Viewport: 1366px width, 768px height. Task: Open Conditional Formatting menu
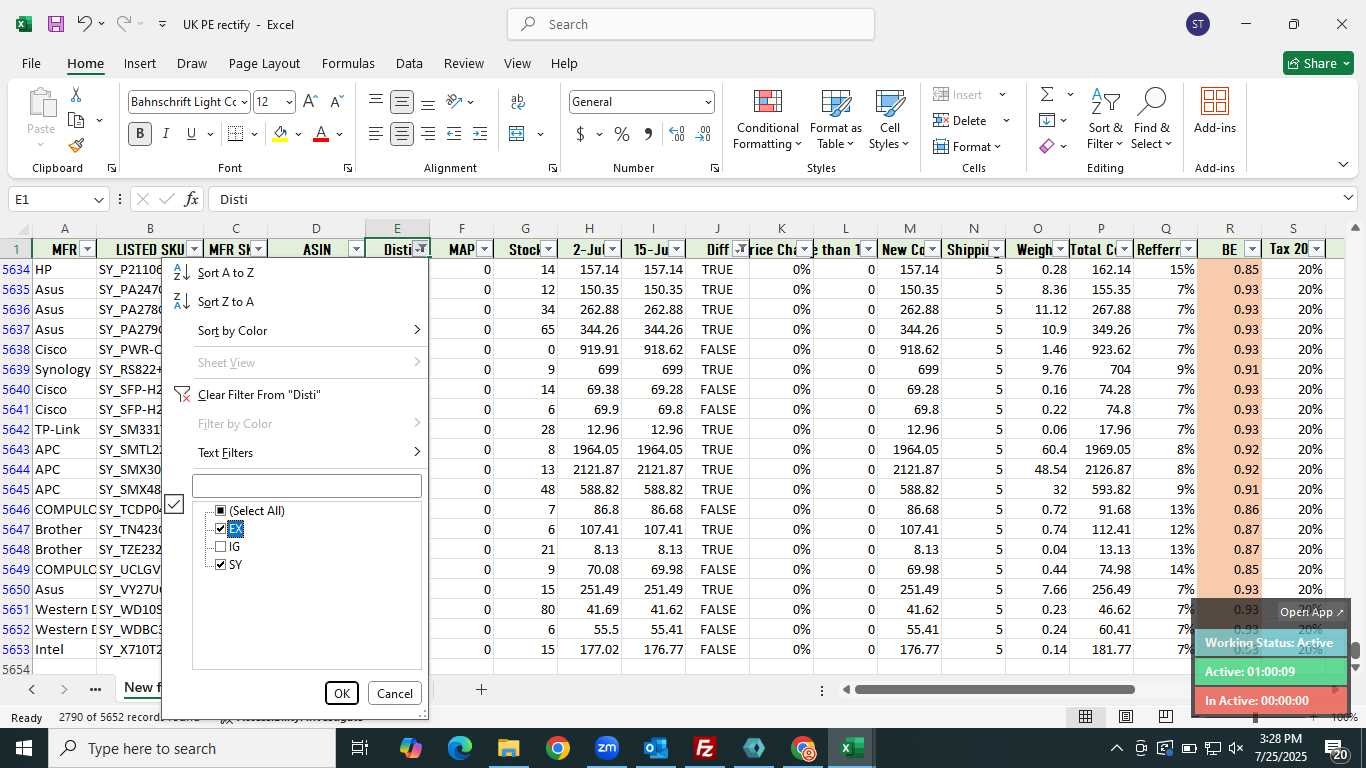pyautogui.click(x=767, y=120)
